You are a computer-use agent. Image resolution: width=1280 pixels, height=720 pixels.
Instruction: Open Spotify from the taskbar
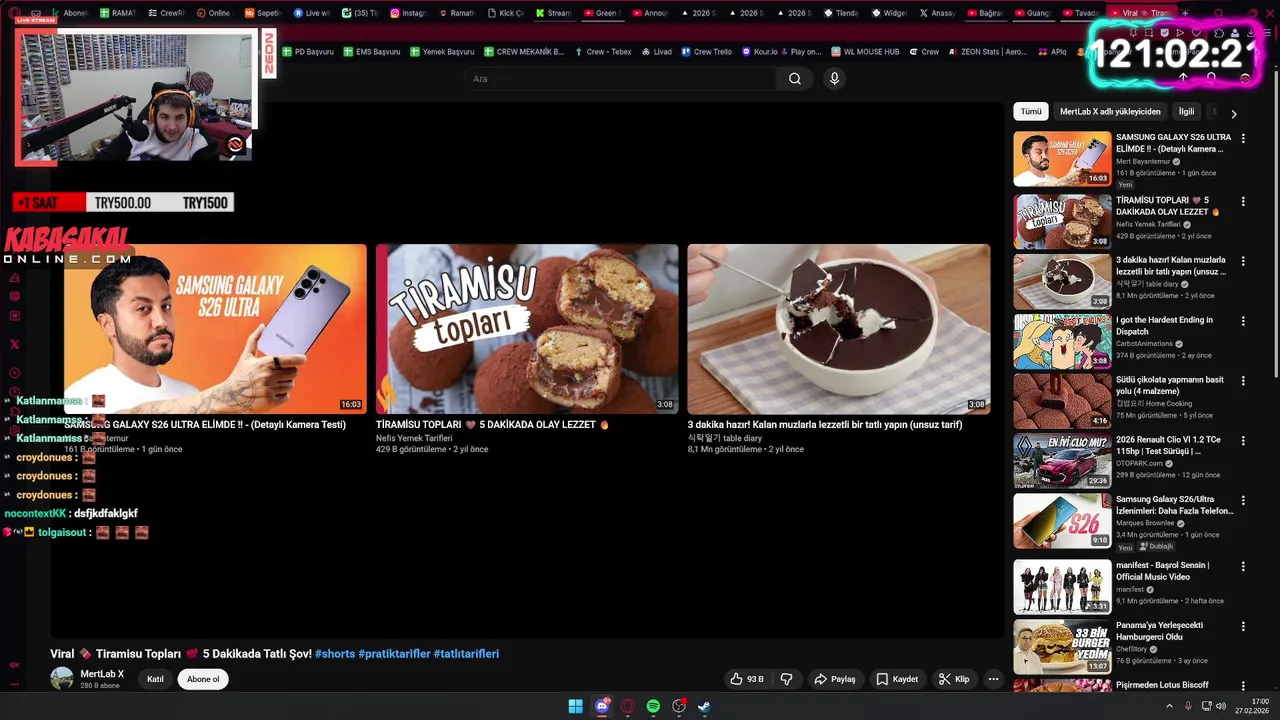pyautogui.click(x=653, y=707)
